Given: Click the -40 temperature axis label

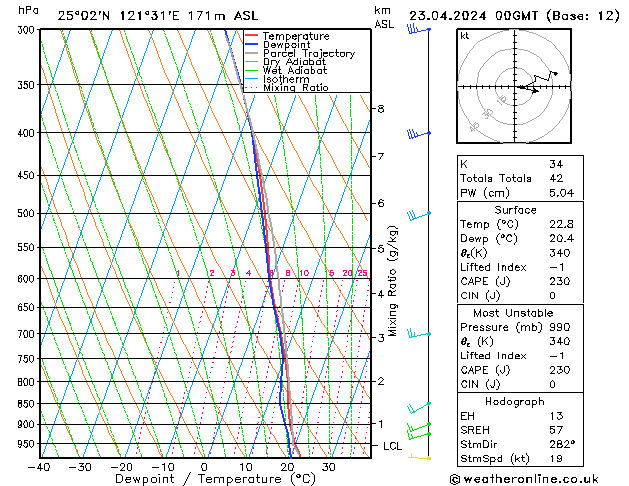Looking at the screenshot, I should point(39,467).
